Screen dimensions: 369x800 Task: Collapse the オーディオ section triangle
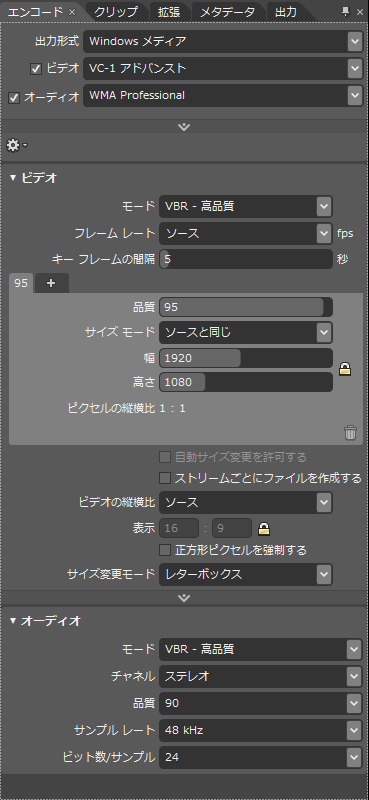tap(13, 621)
